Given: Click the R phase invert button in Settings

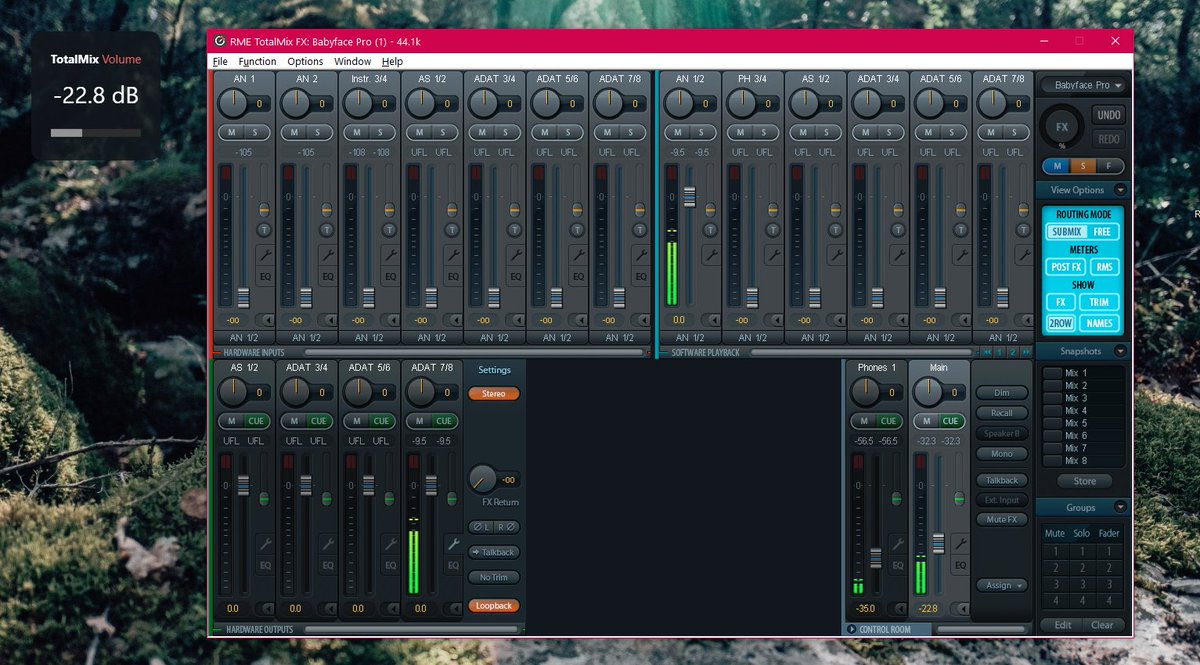Looking at the screenshot, I should (506, 527).
